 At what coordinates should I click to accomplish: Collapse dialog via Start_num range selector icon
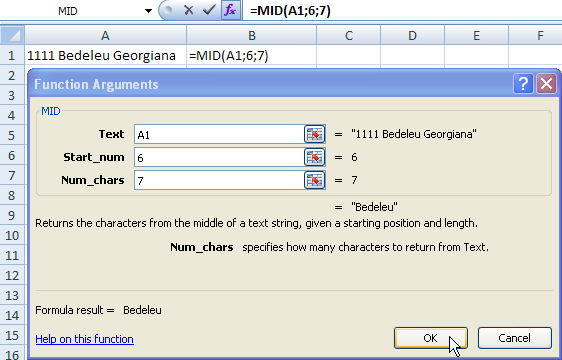314,157
